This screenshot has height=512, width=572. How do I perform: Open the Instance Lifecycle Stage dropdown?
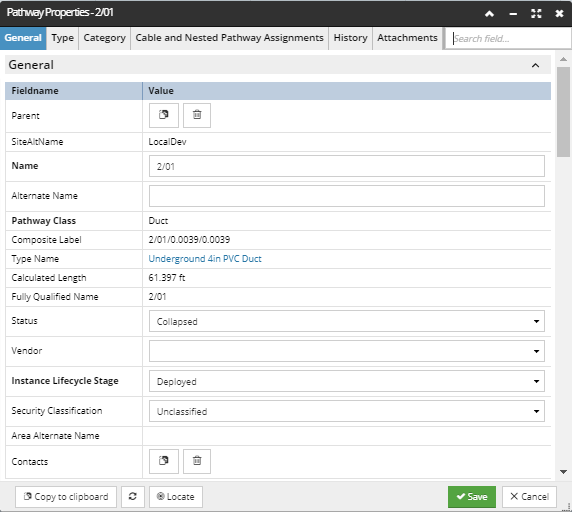click(x=347, y=381)
